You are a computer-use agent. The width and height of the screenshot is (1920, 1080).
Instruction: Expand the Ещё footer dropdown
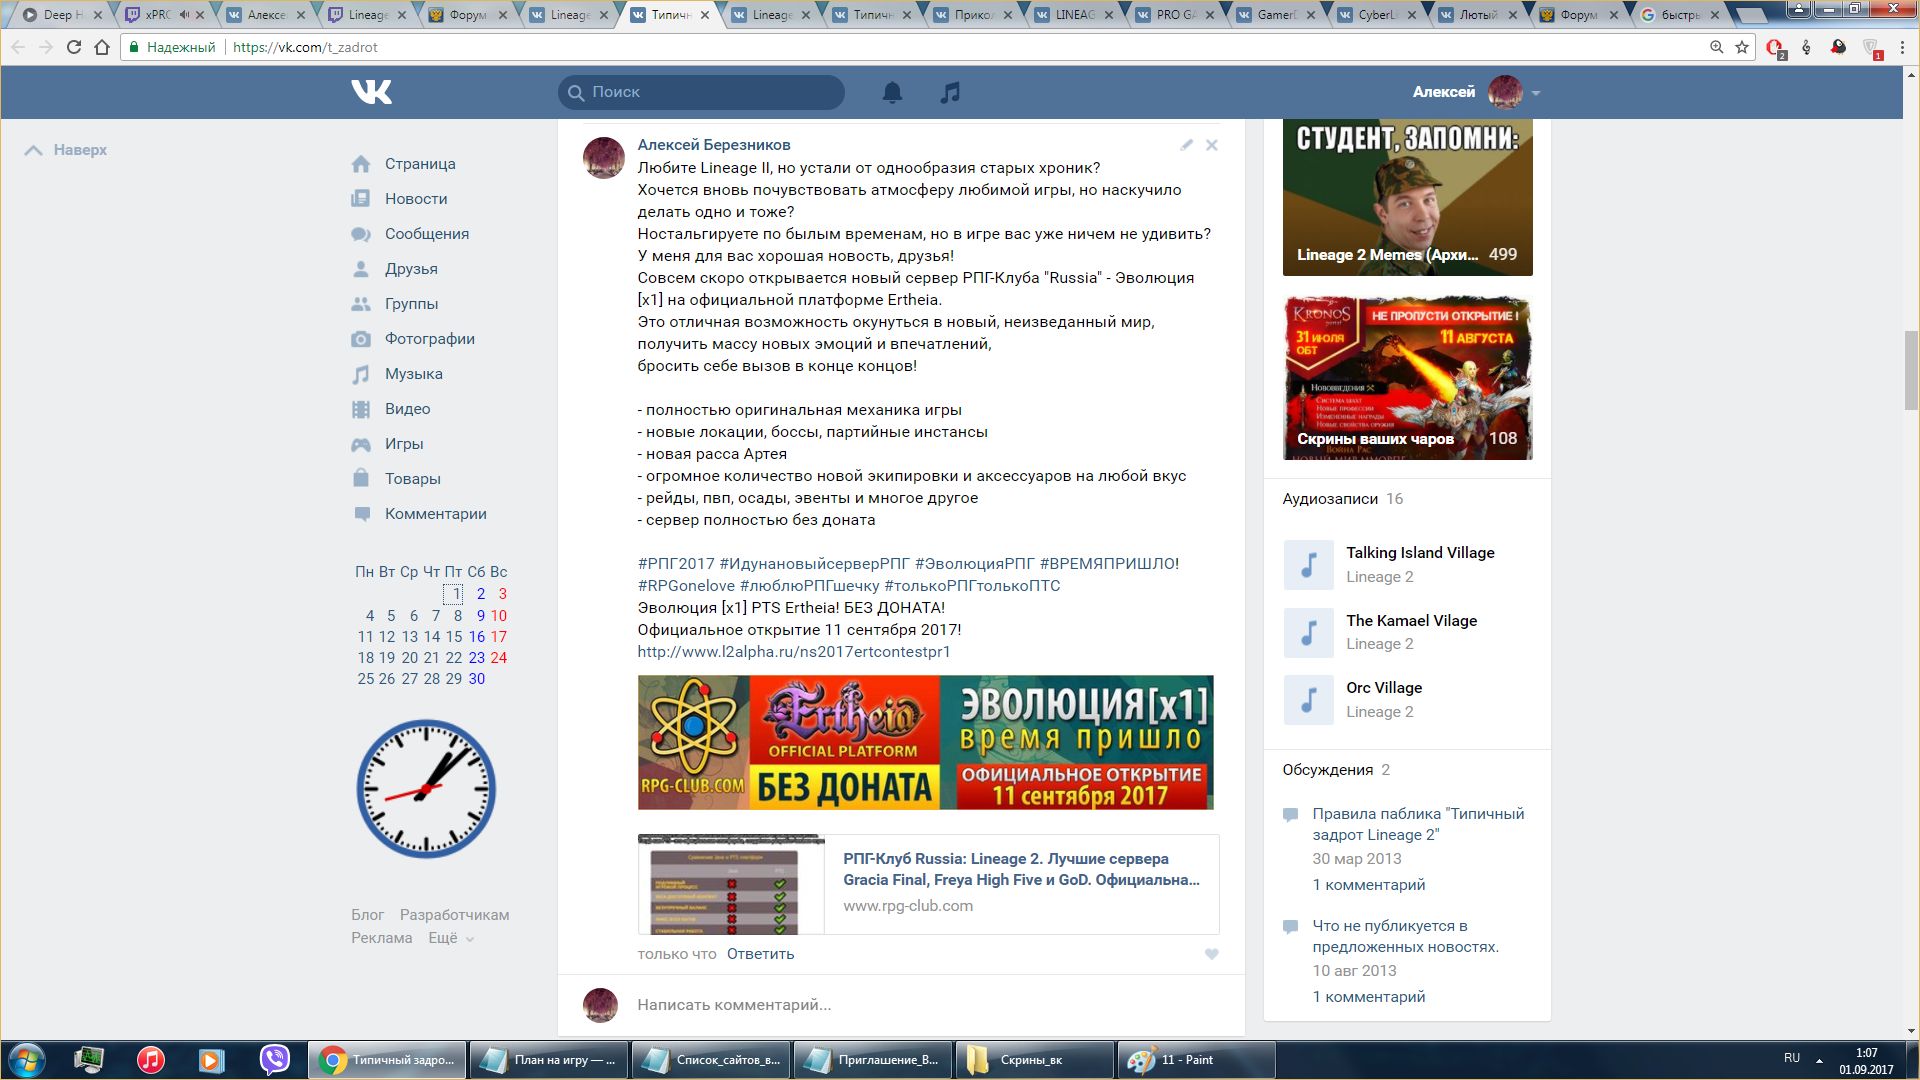[451, 938]
